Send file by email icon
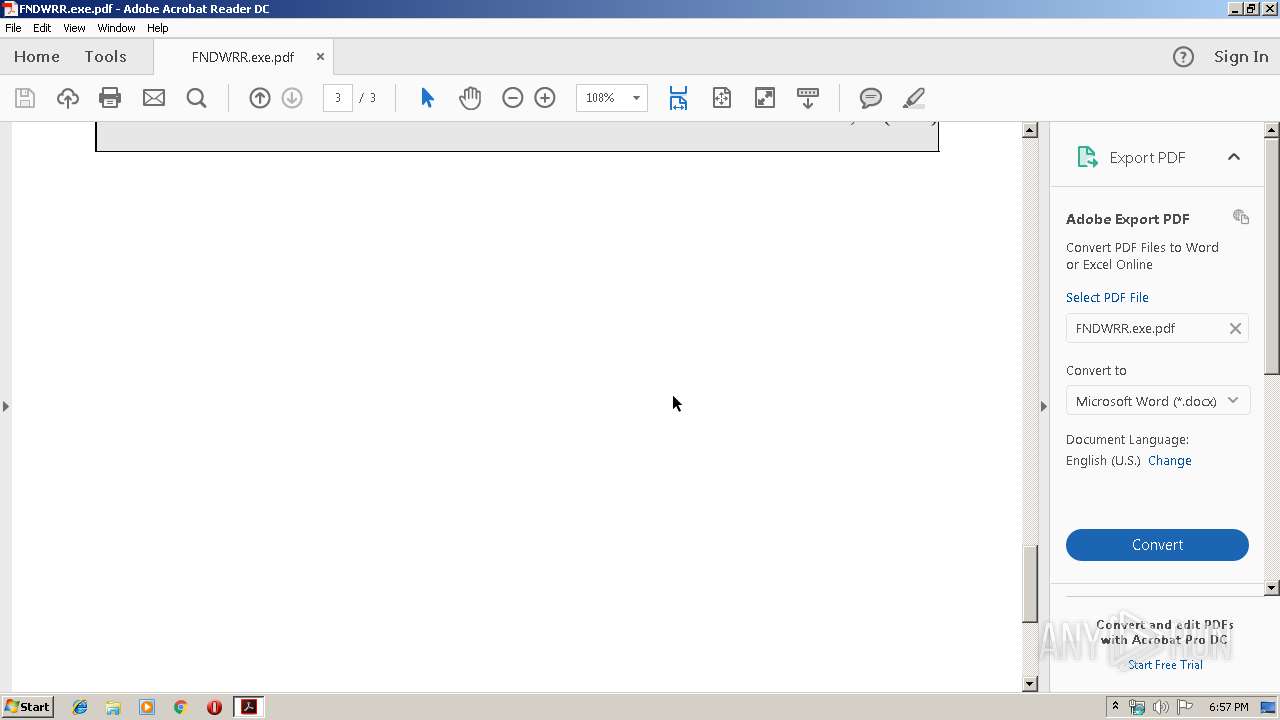 (x=154, y=98)
